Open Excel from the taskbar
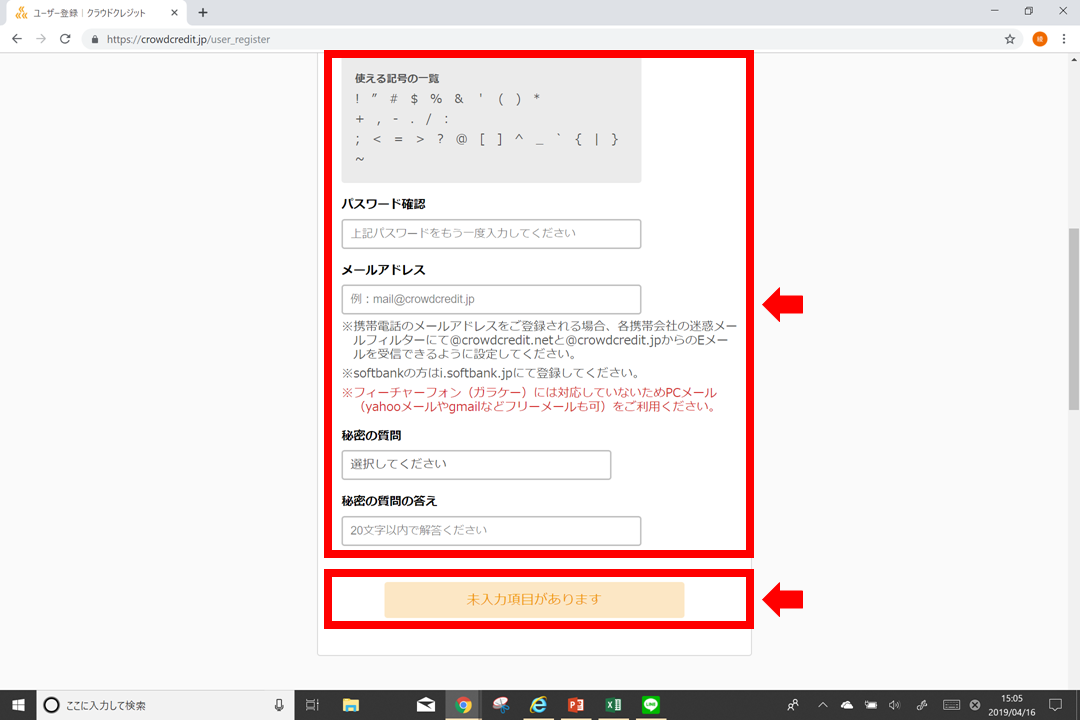 [x=613, y=705]
